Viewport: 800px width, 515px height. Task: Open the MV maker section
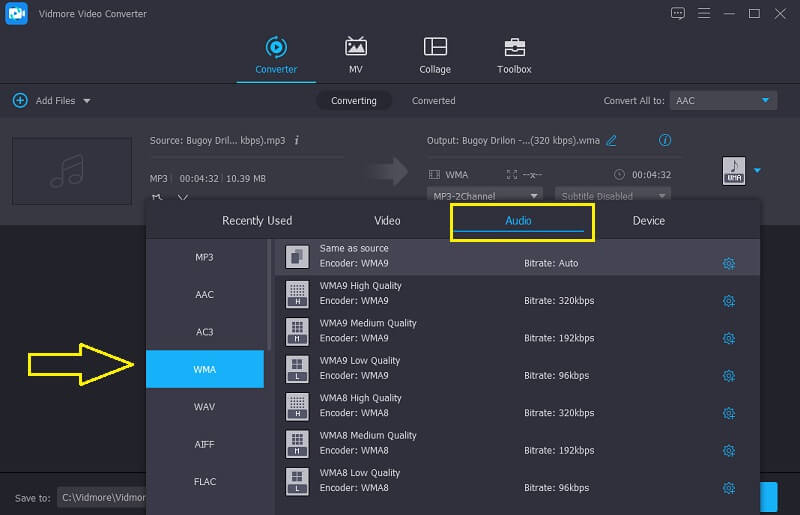coord(355,48)
